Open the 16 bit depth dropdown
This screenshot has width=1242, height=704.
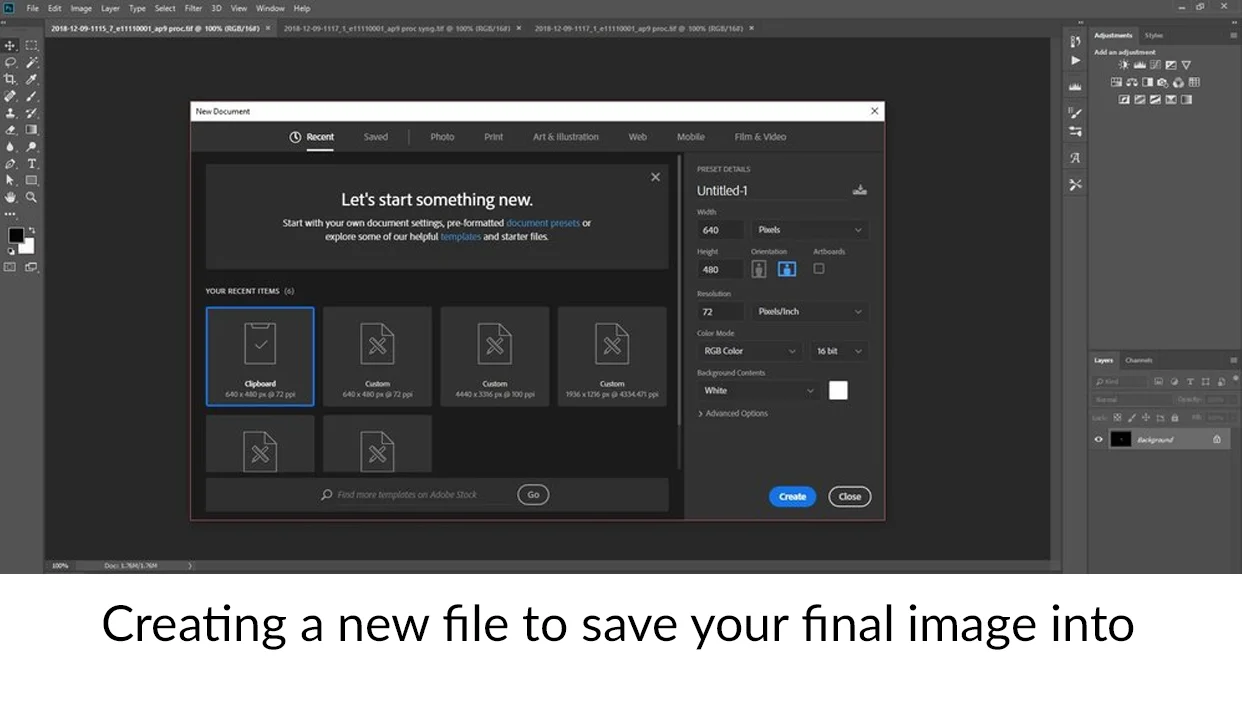coord(838,351)
